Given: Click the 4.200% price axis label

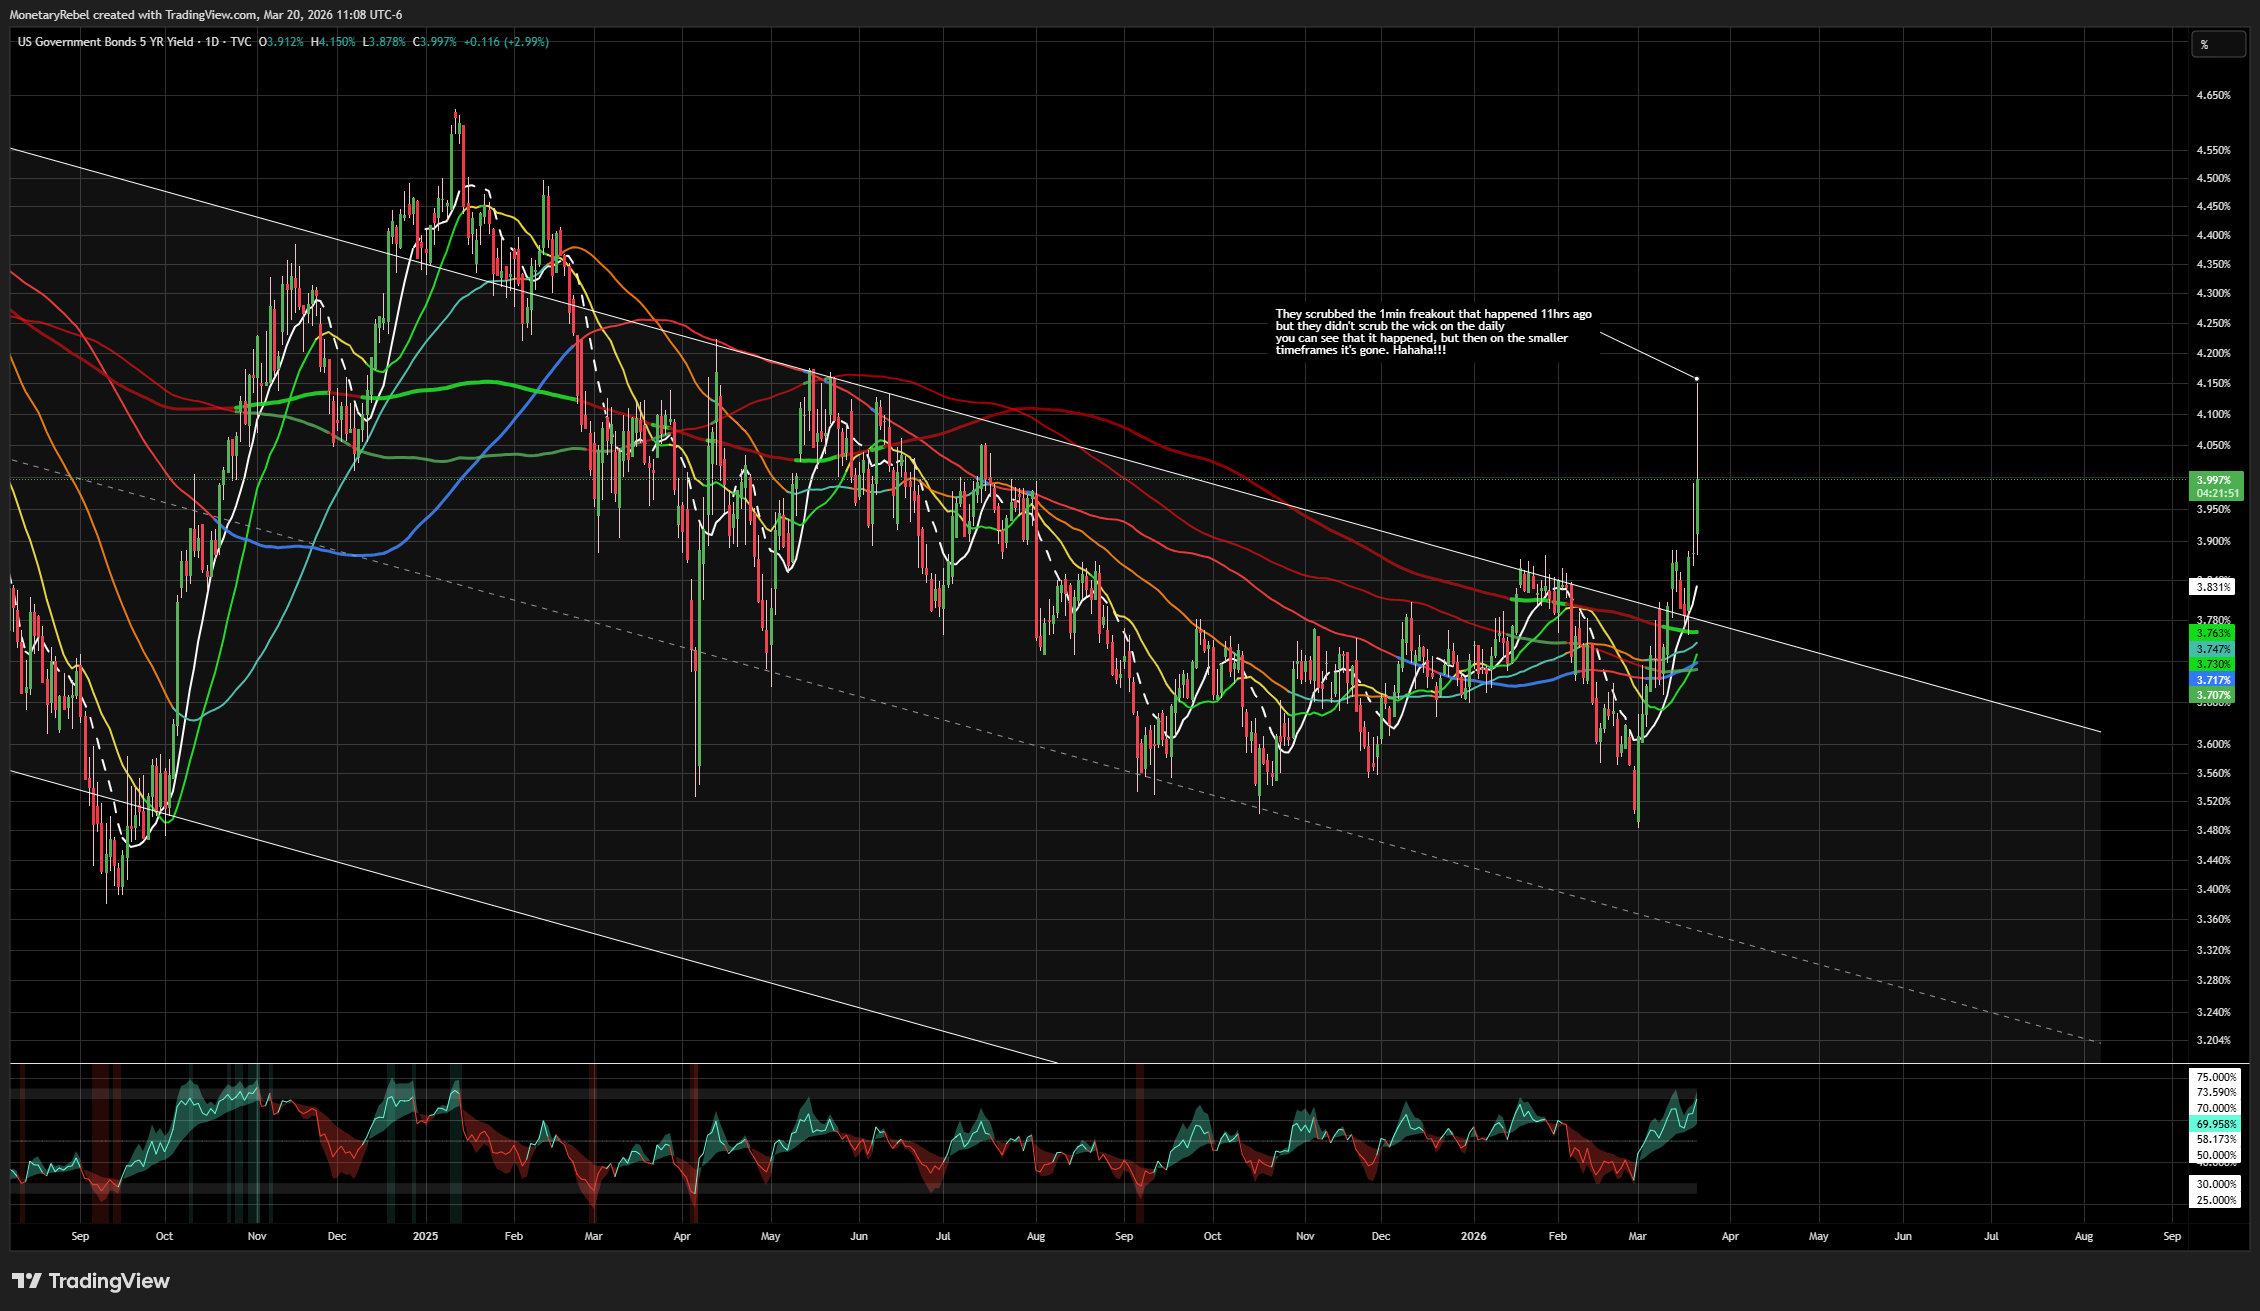Looking at the screenshot, I should pyautogui.click(x=2213, y=353).
